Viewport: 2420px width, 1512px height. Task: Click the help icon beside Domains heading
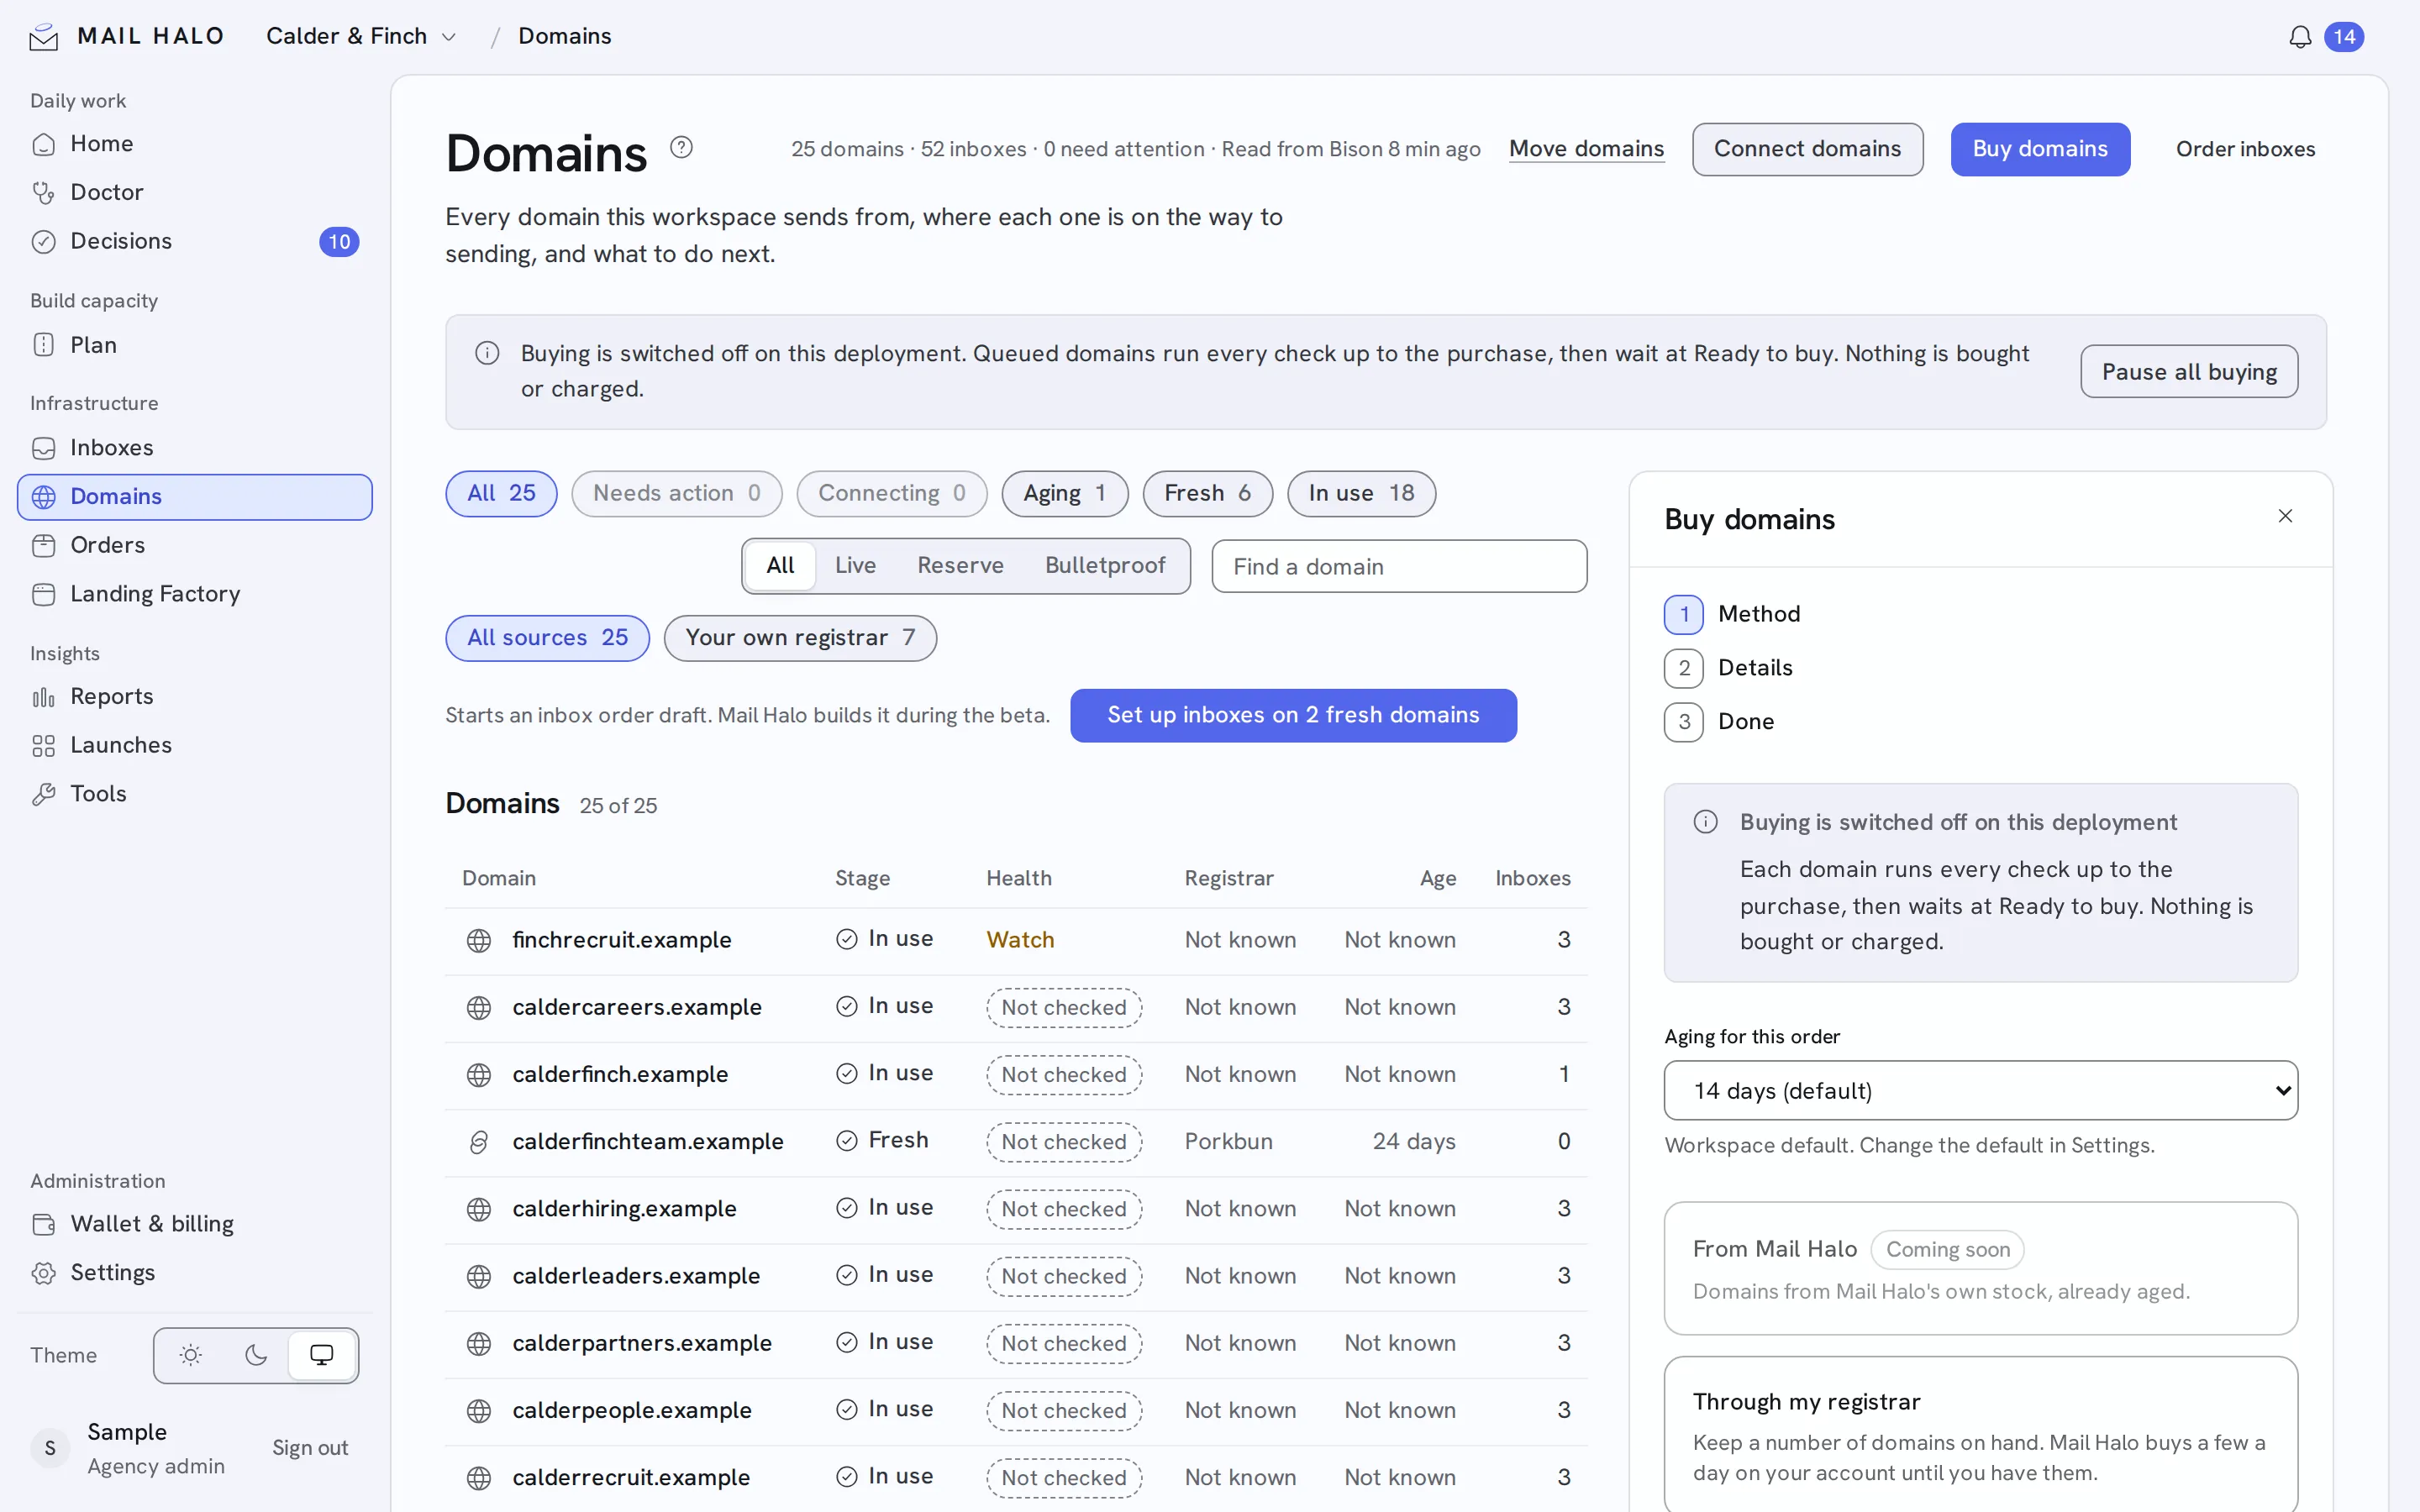(681, 148)
